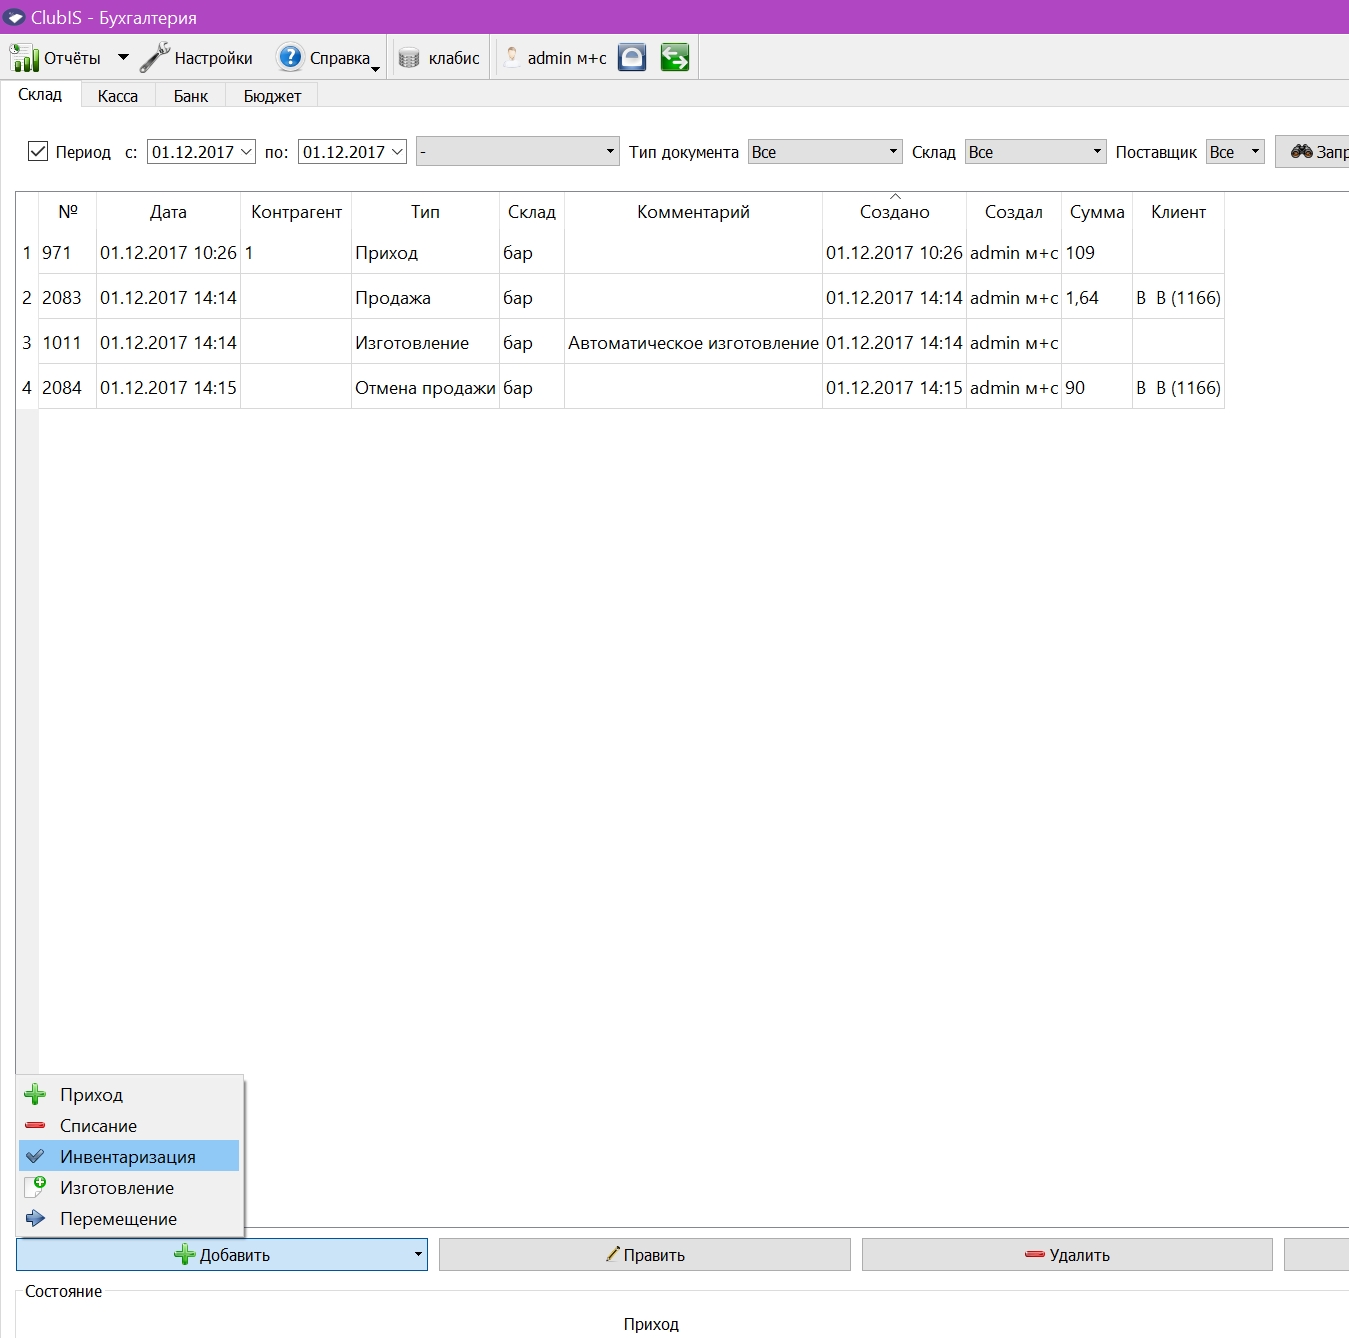Click blue arrow icon beside Перемещение
This screenshot has height=1338, width=1349.
(x=35, y=1218)
